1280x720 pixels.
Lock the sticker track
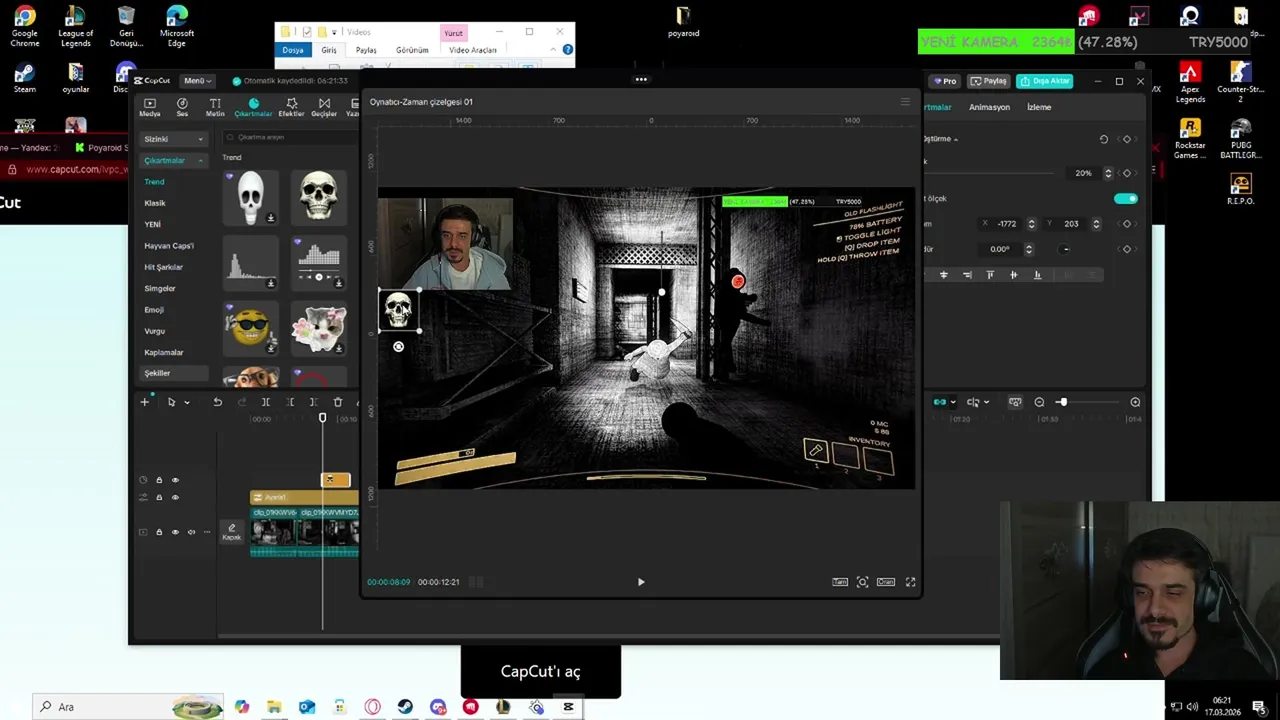(x=158, y=480)
